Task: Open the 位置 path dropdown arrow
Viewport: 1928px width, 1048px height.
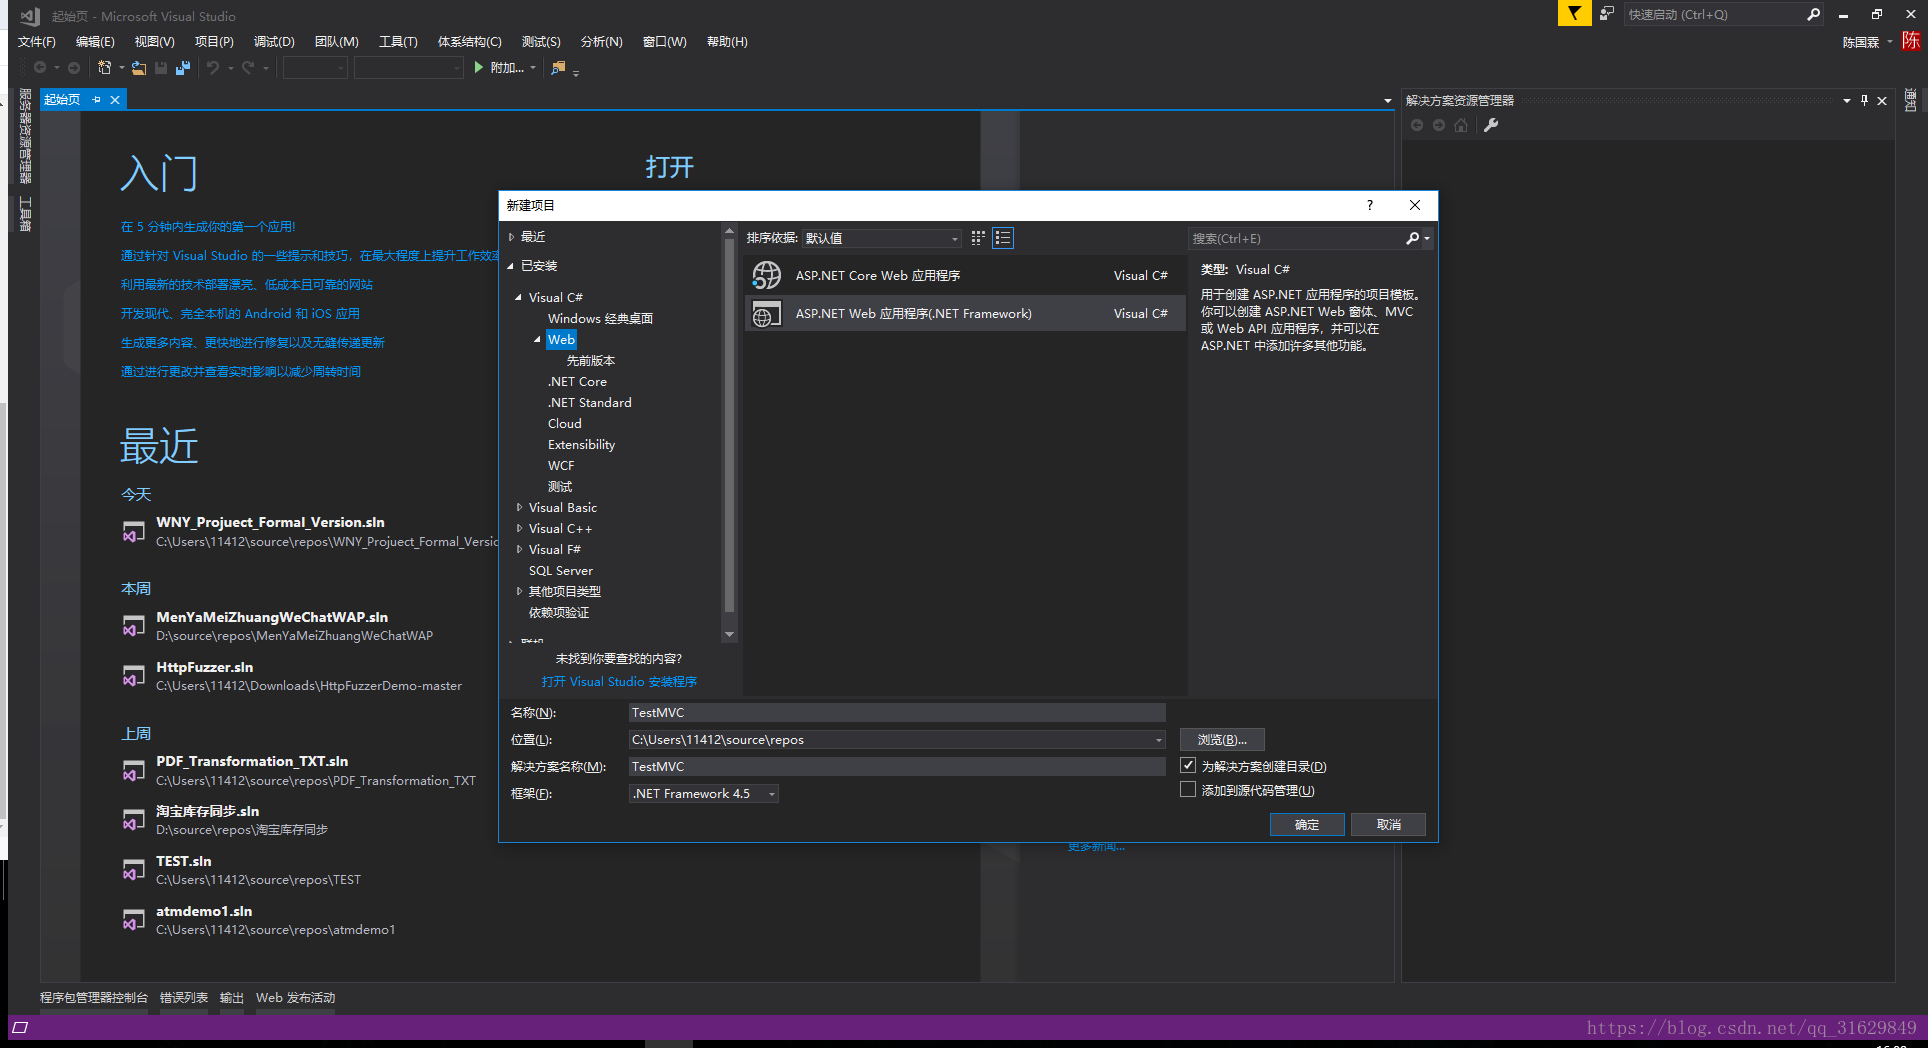Action: 1158,740
